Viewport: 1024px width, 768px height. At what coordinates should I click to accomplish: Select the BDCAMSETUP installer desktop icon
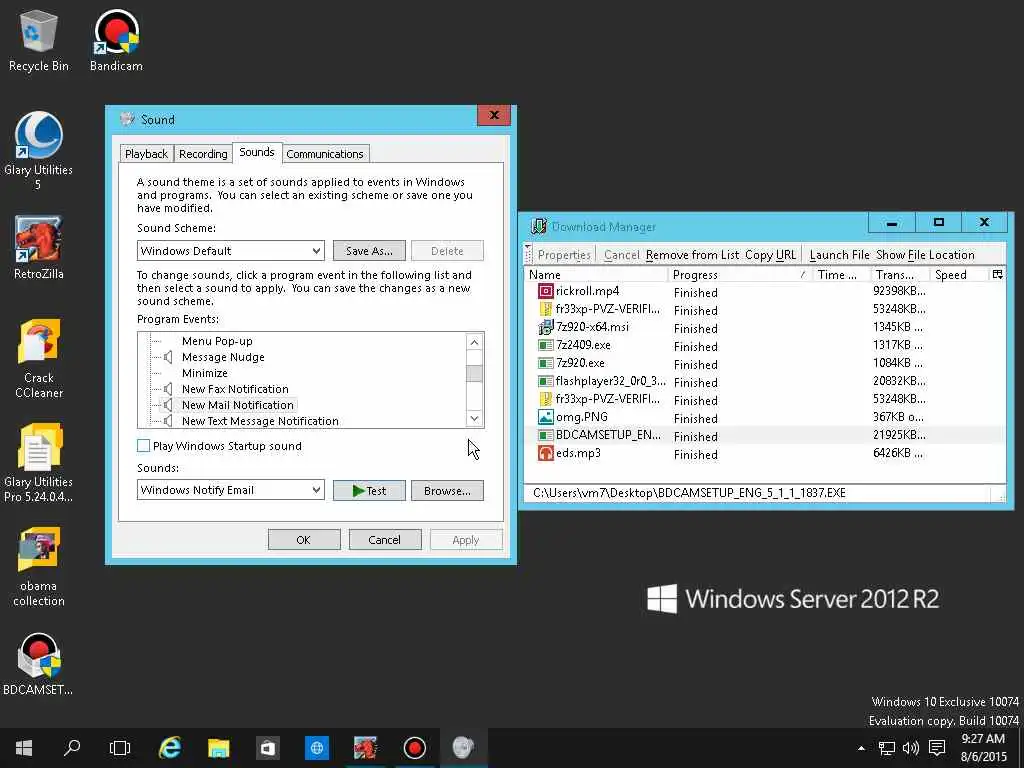coord(39,664)
